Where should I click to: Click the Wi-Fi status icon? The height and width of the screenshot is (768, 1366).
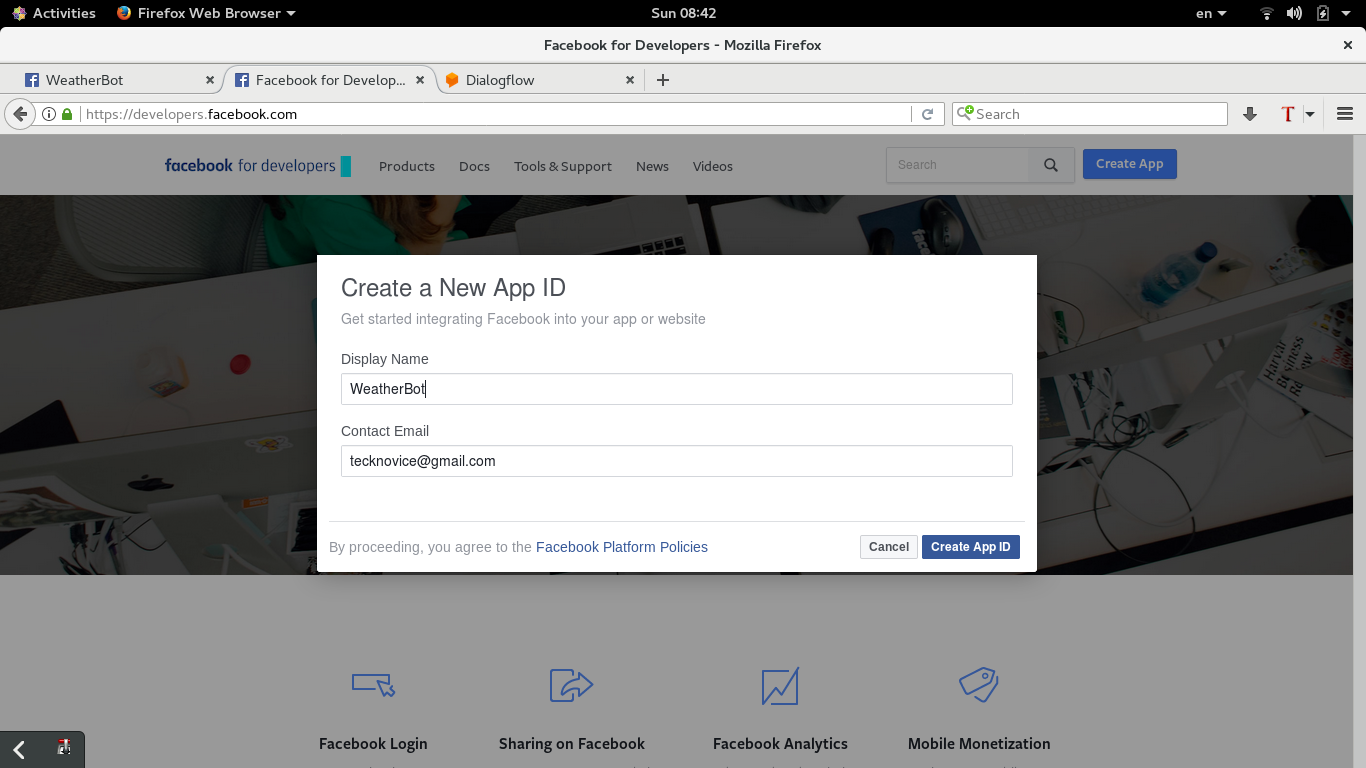click(1267, 13)
